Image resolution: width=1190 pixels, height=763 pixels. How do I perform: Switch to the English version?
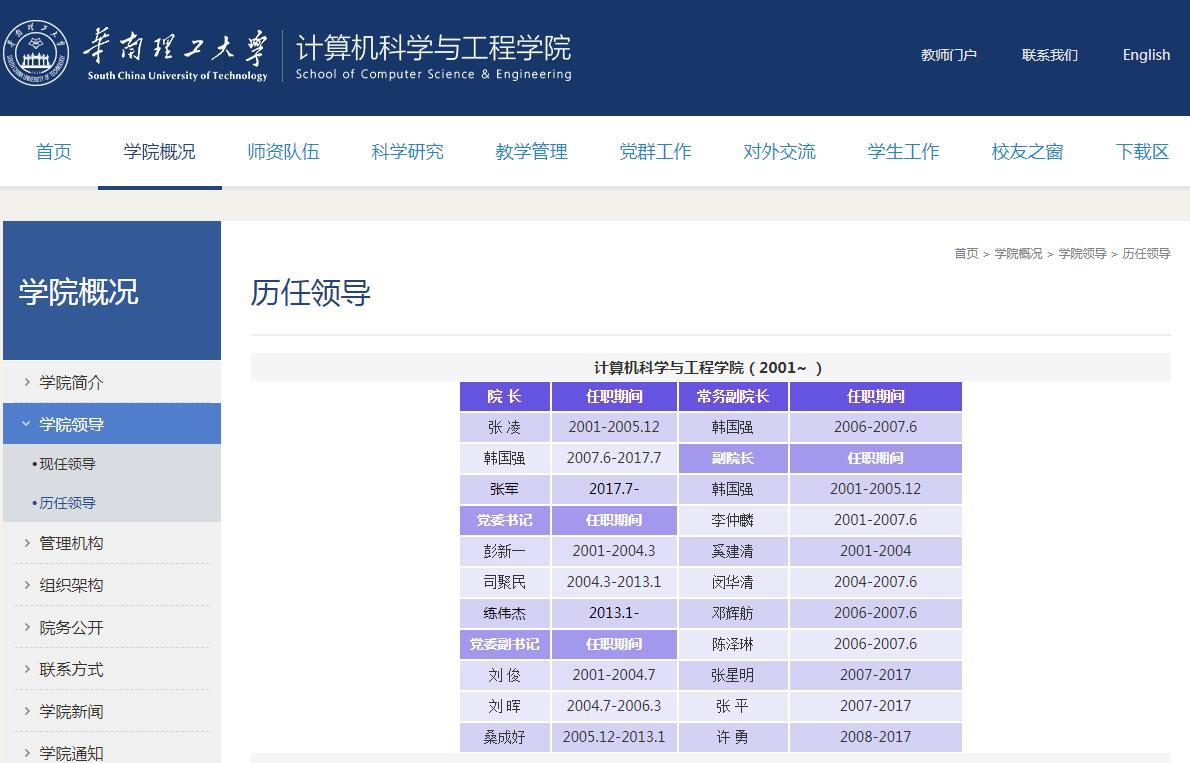(1146, 55)
